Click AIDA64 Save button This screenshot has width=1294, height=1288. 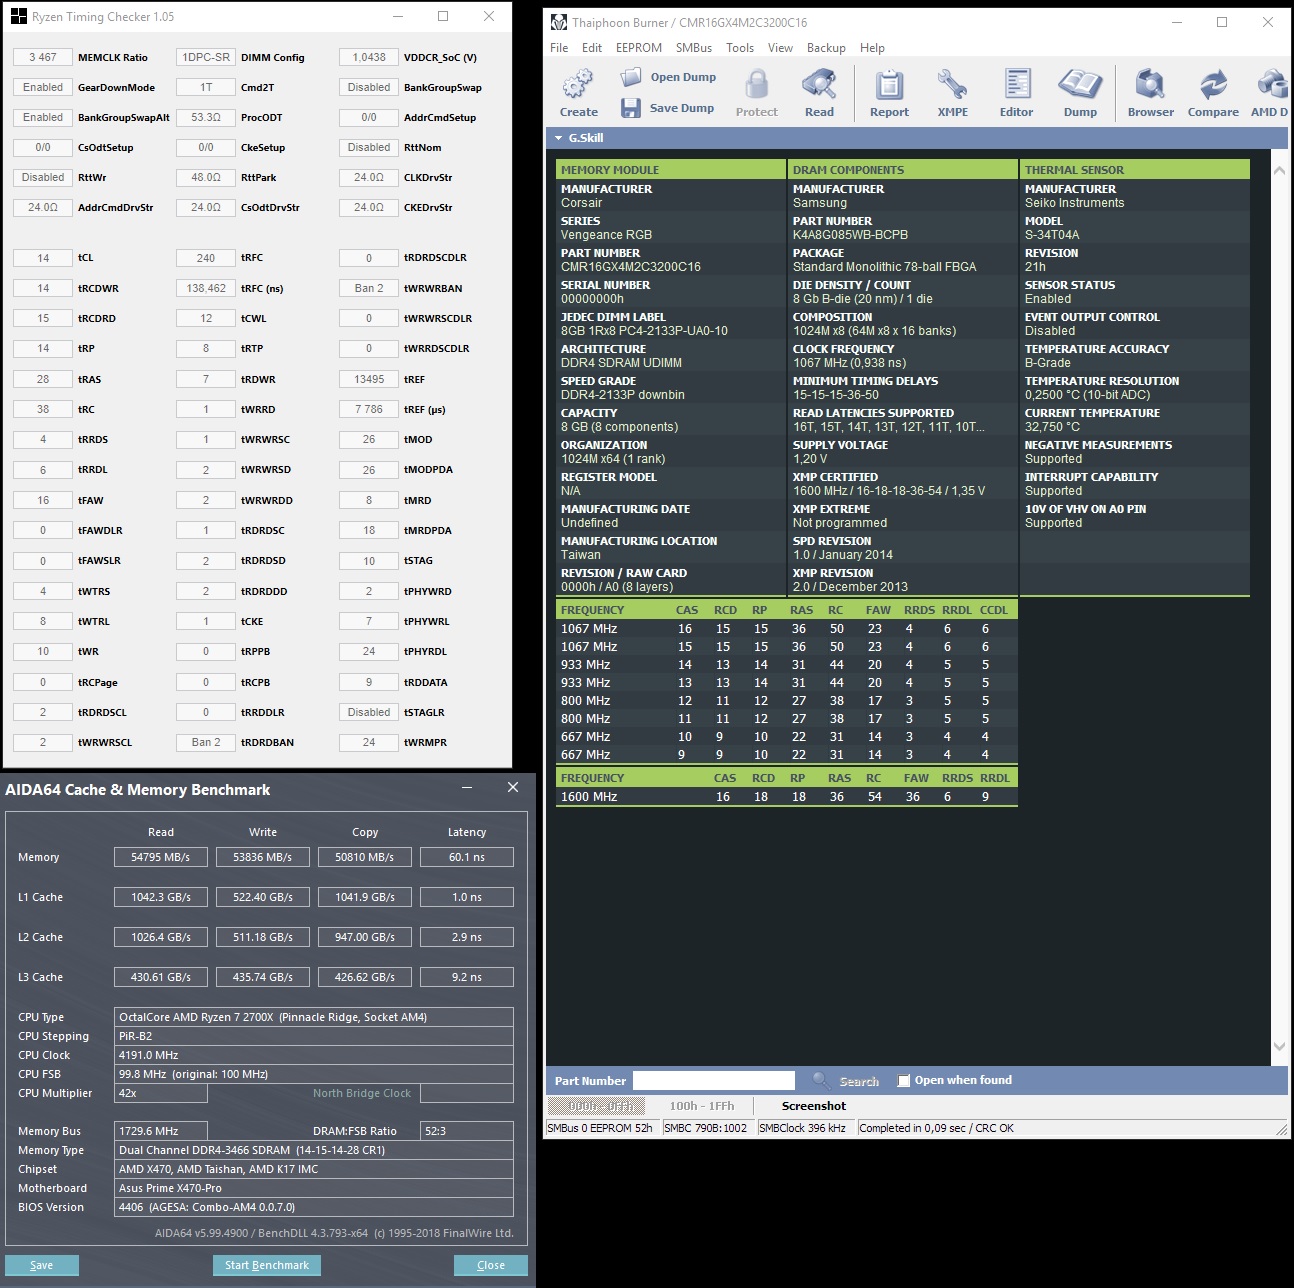(x=42, y=1265)
